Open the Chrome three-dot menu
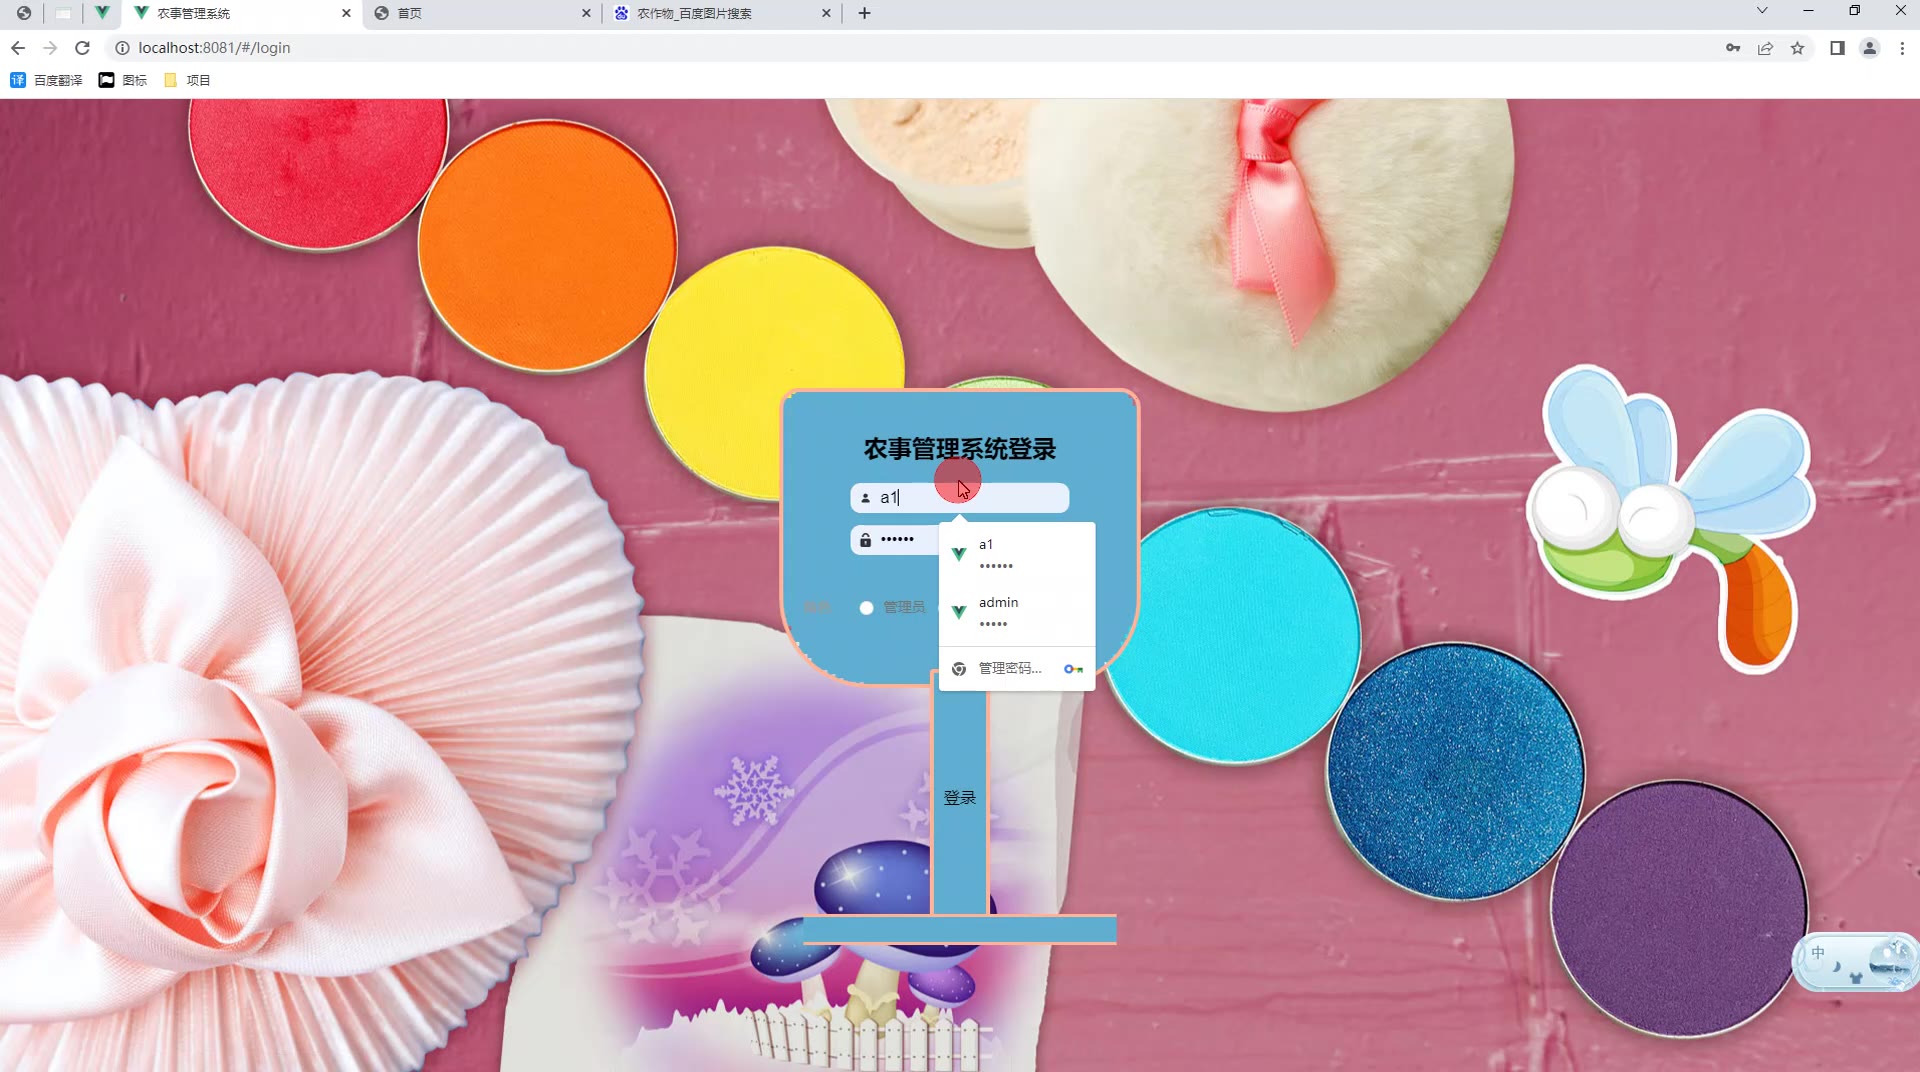The image size is (1920, 1072). [x=1902, y=48]
